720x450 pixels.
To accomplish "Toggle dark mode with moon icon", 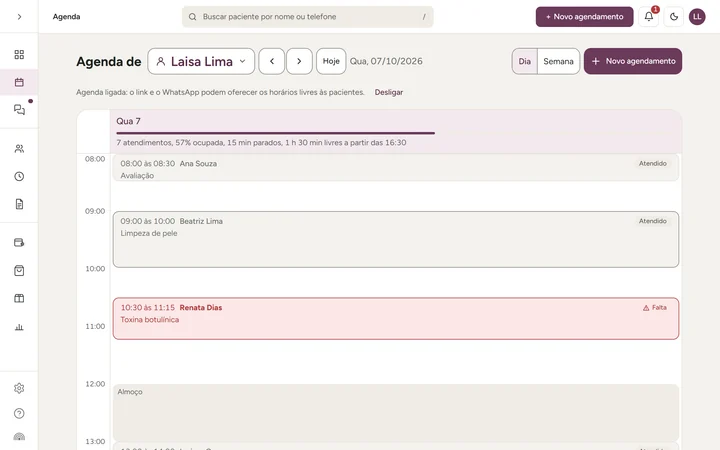I will 674,17.
